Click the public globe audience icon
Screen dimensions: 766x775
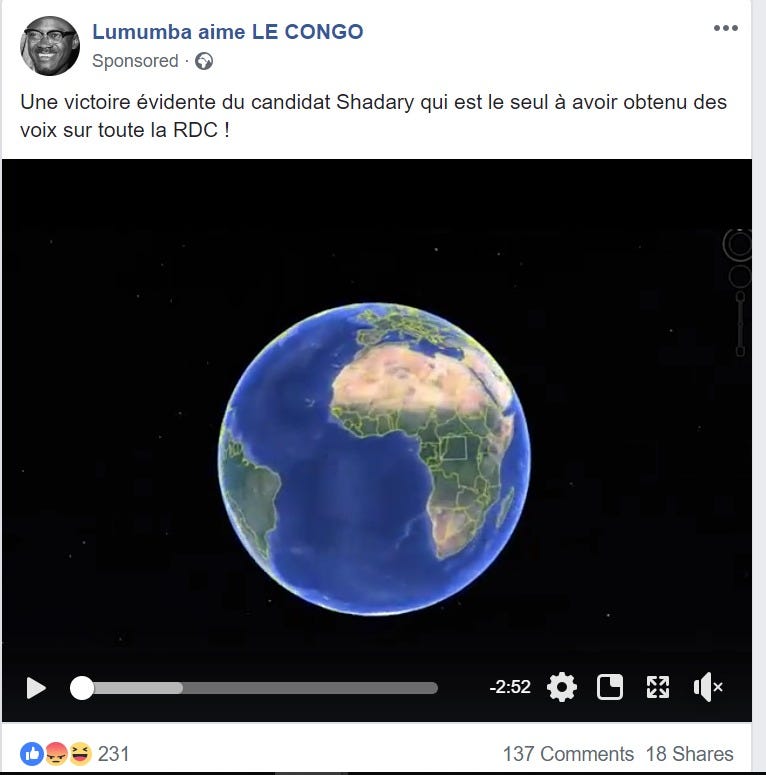204,61
